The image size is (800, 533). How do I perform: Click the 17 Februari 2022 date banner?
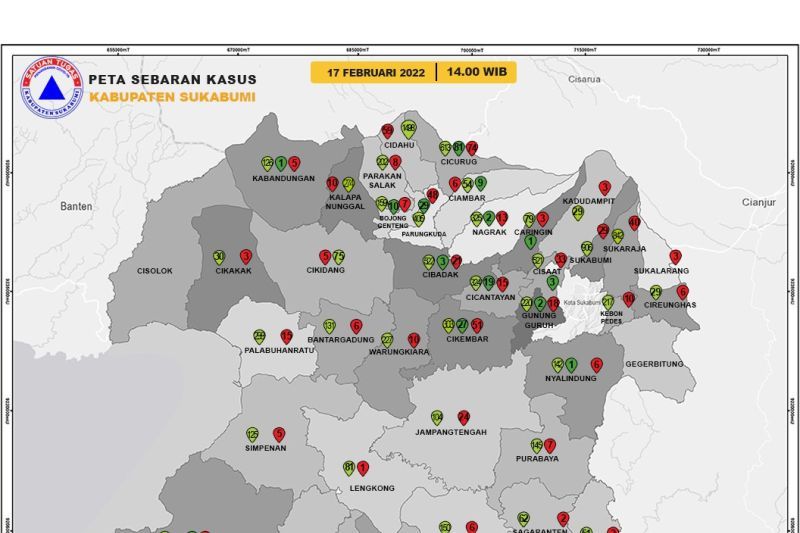(376, 72)
